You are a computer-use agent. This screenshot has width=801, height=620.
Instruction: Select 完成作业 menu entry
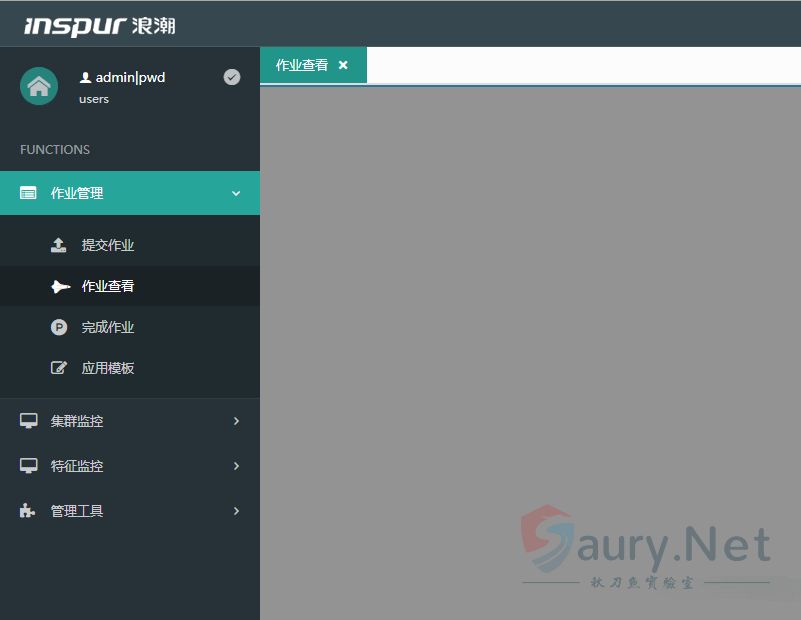click(107, 327)
